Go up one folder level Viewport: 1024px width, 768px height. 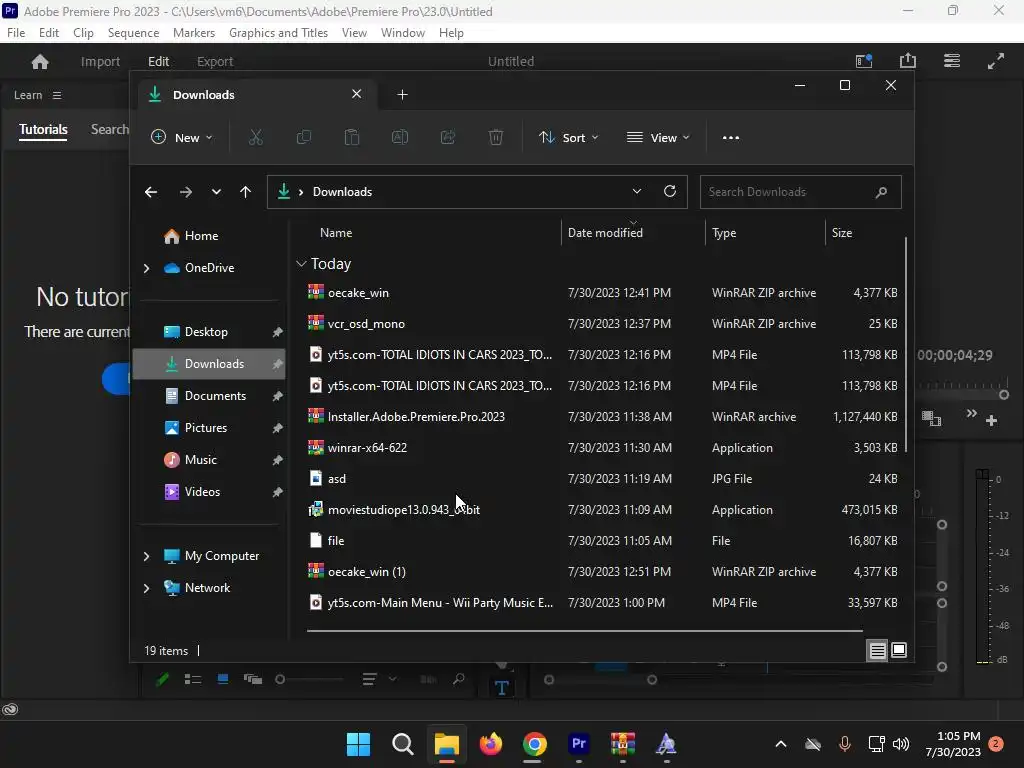click(x=245, y=192)
